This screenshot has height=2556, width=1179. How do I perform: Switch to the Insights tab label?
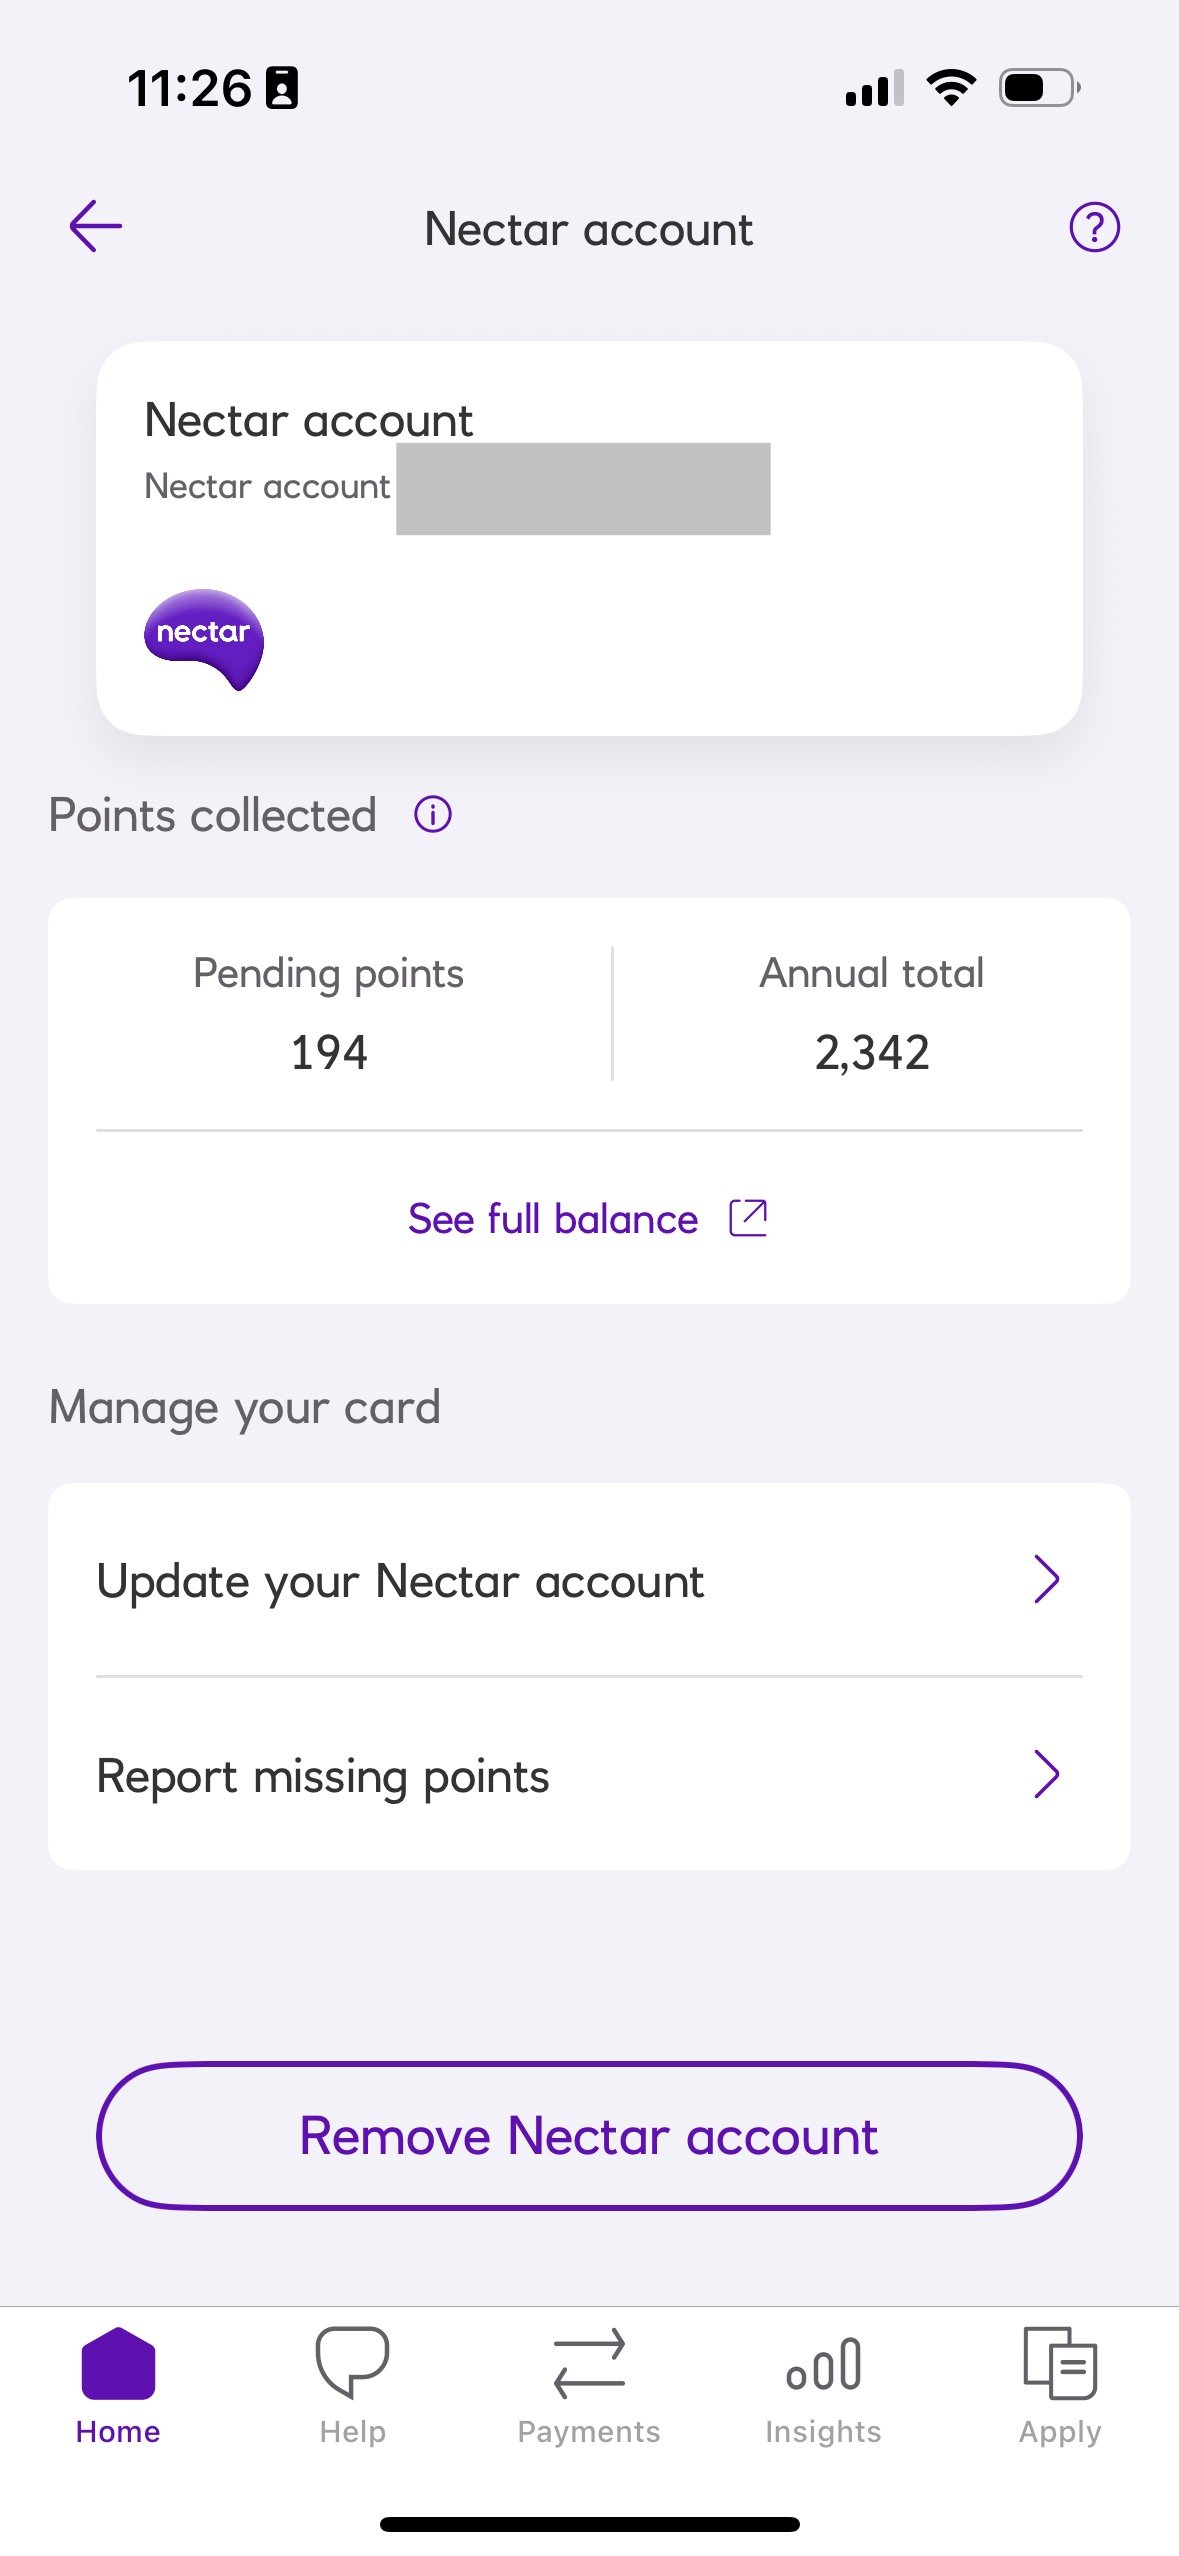tap(823, 2432)
